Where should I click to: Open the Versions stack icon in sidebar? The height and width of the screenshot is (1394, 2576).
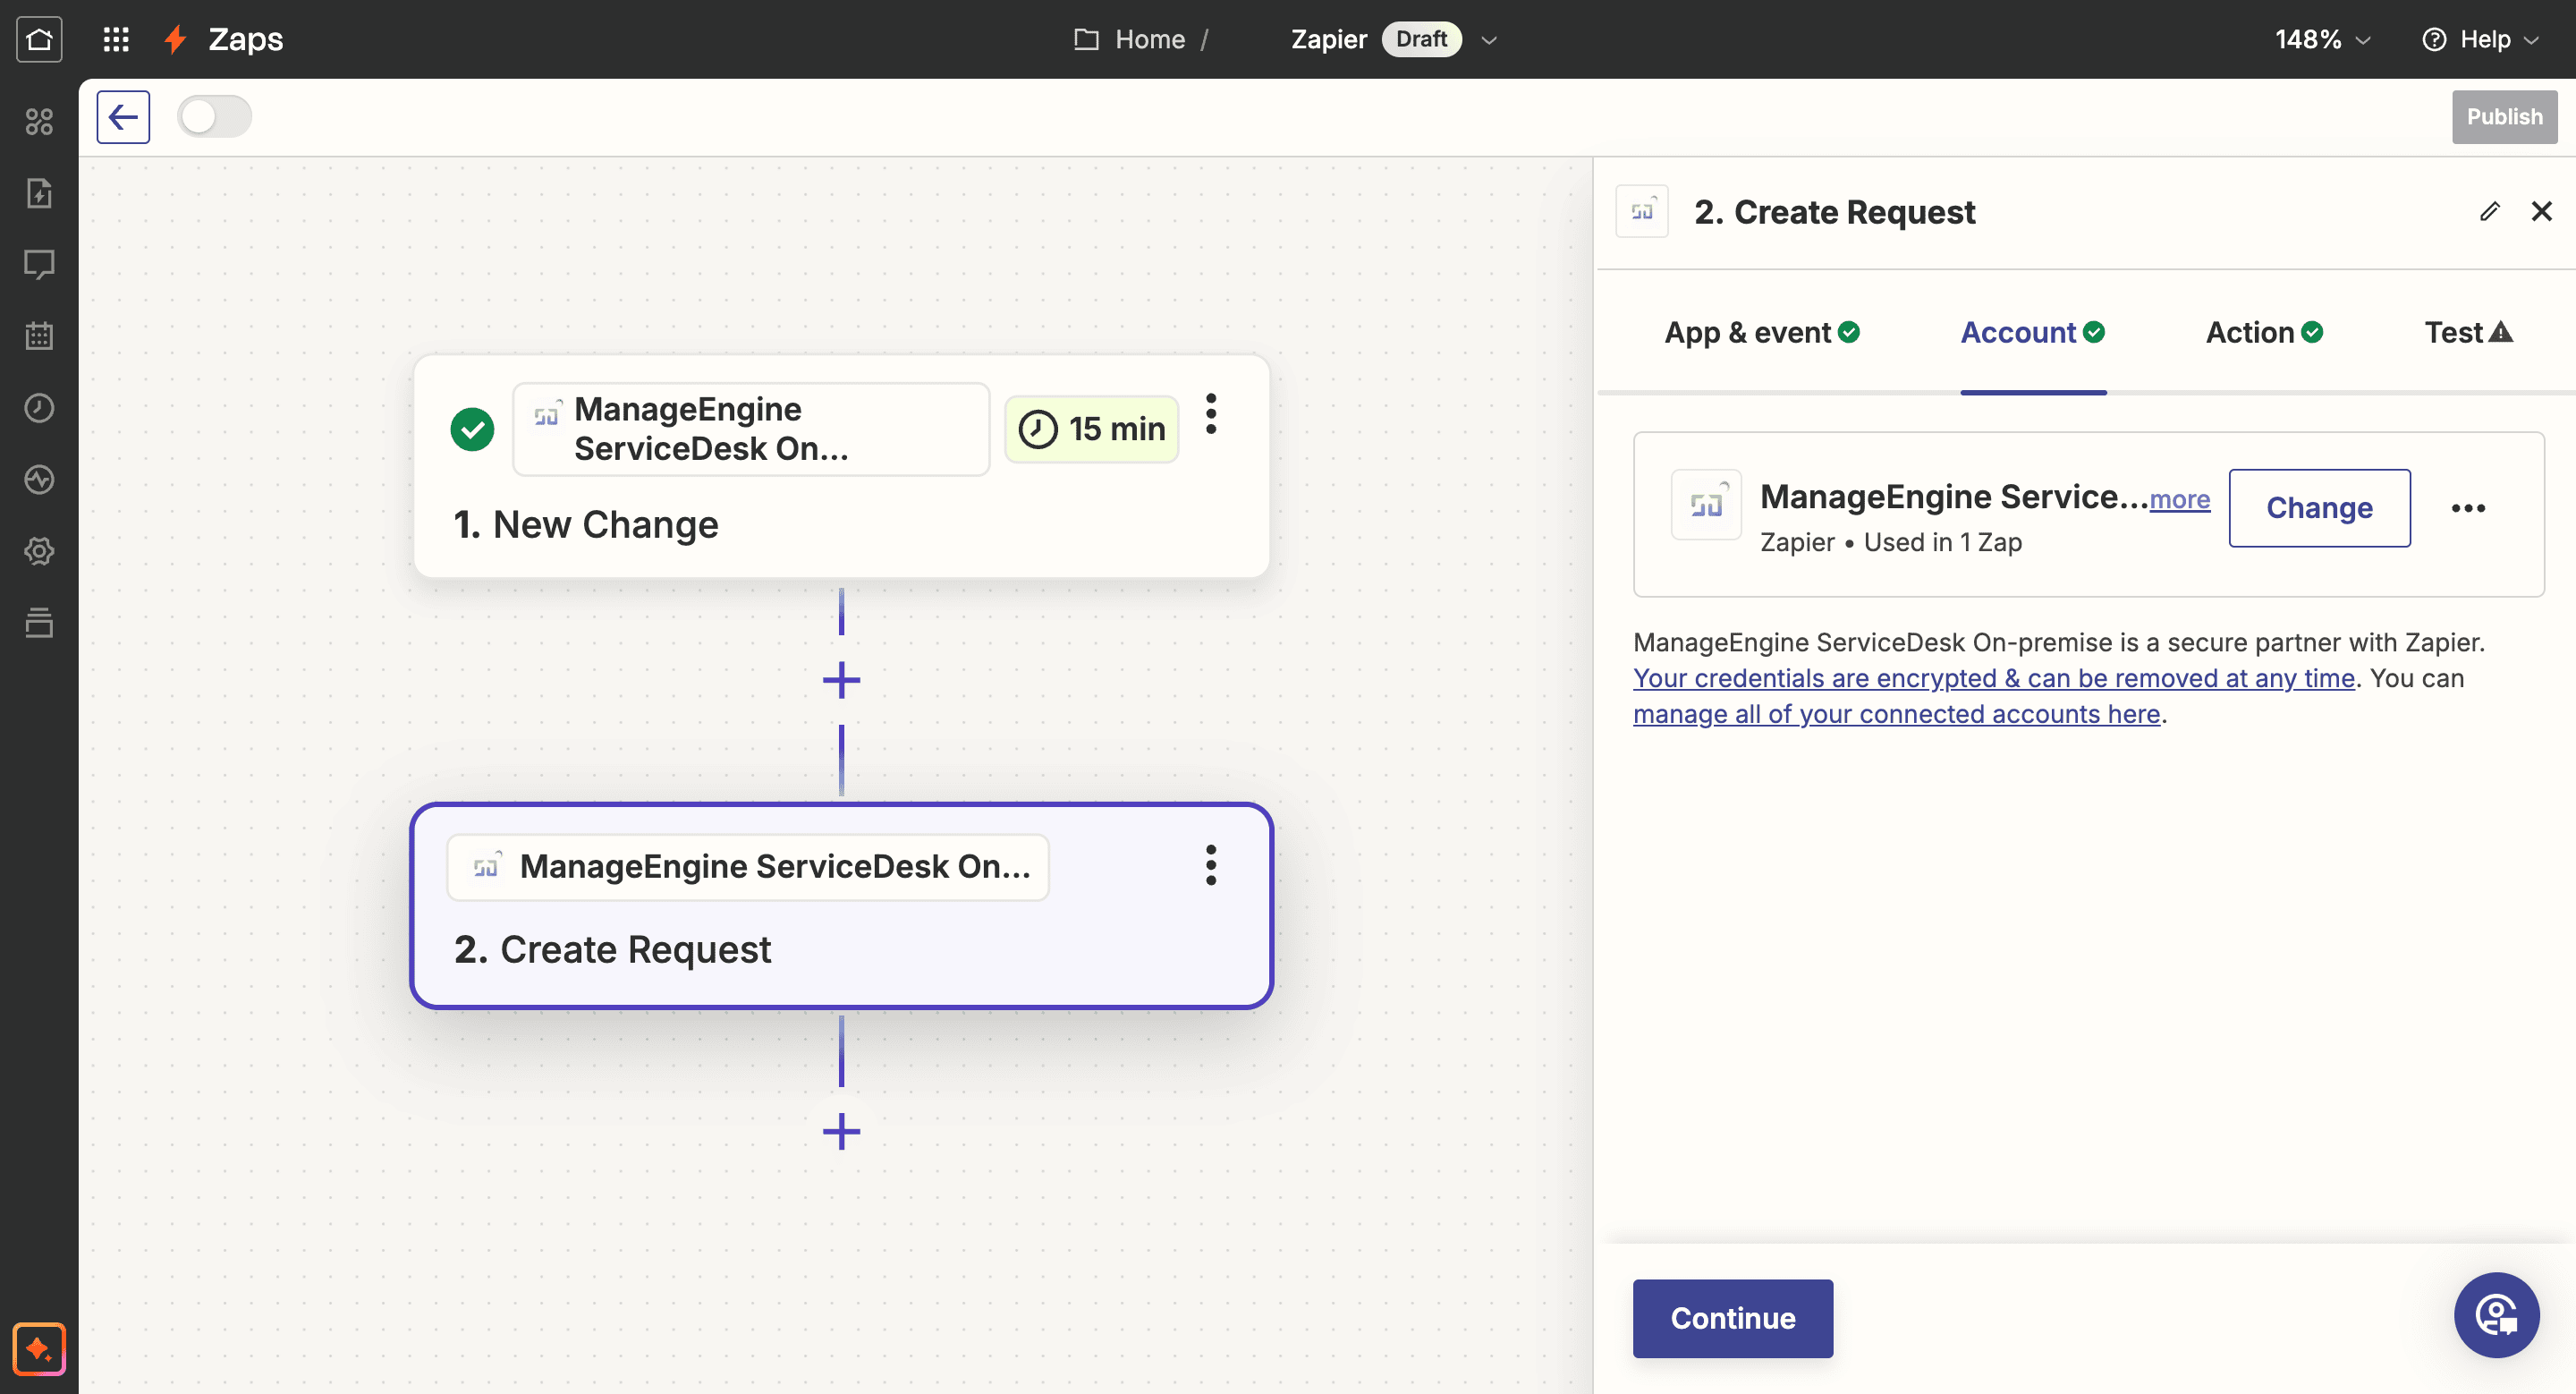click(39, 623)
